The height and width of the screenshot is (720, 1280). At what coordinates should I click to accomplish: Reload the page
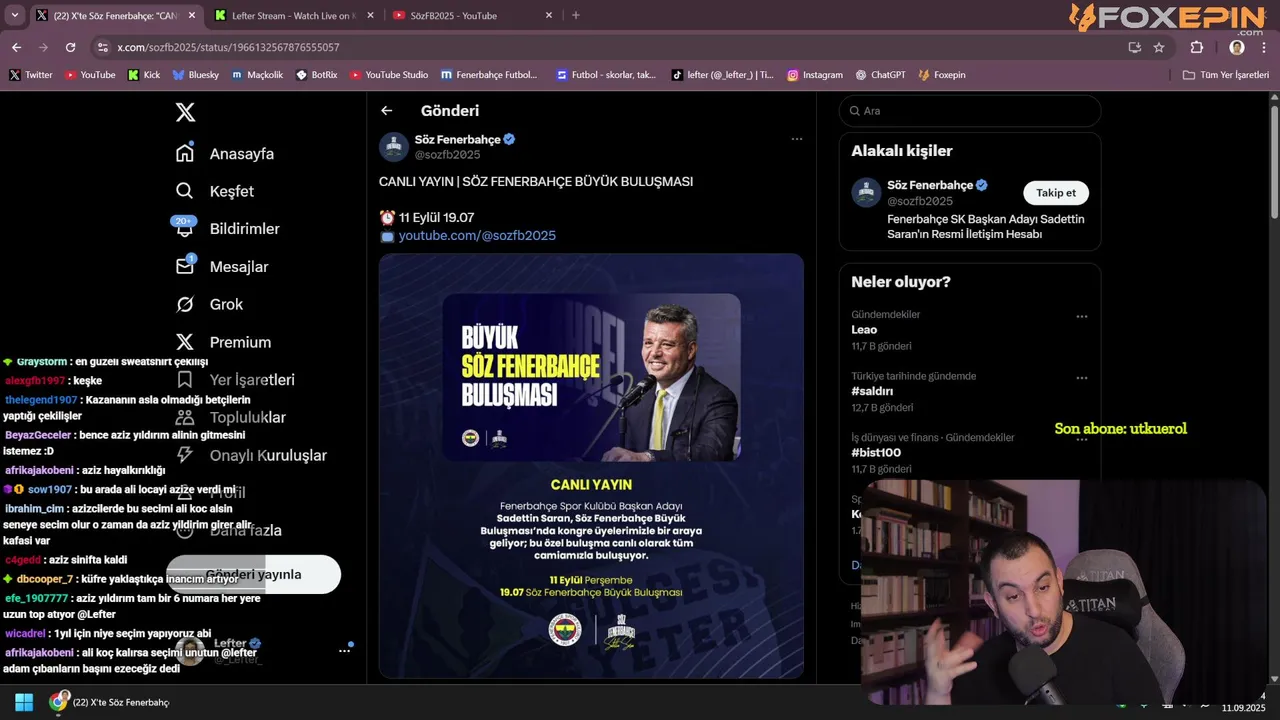coord(70,47)
